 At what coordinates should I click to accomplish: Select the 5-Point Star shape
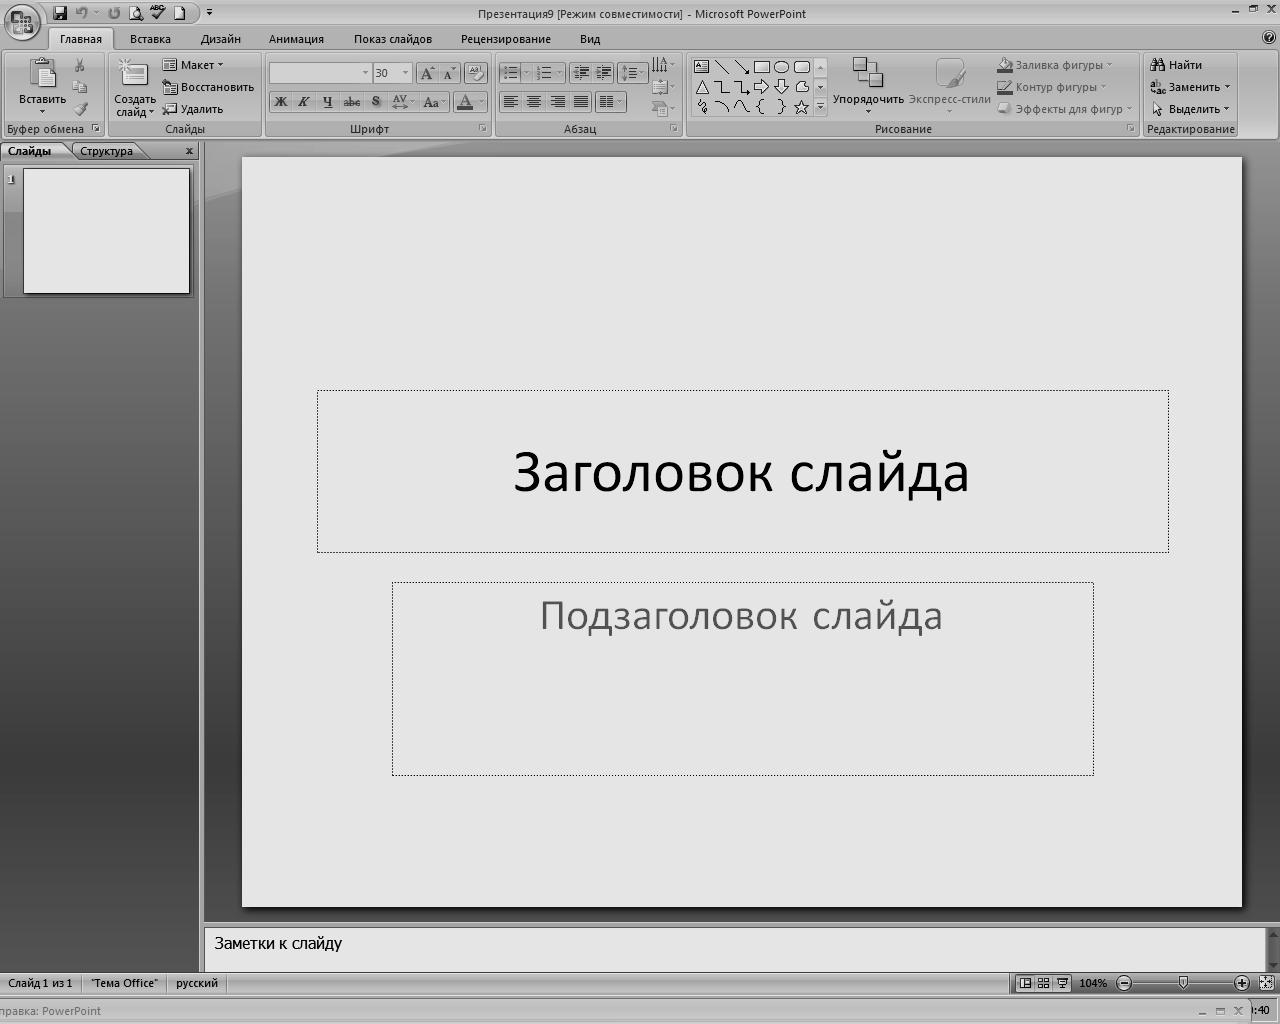click(x=801, y=107)
